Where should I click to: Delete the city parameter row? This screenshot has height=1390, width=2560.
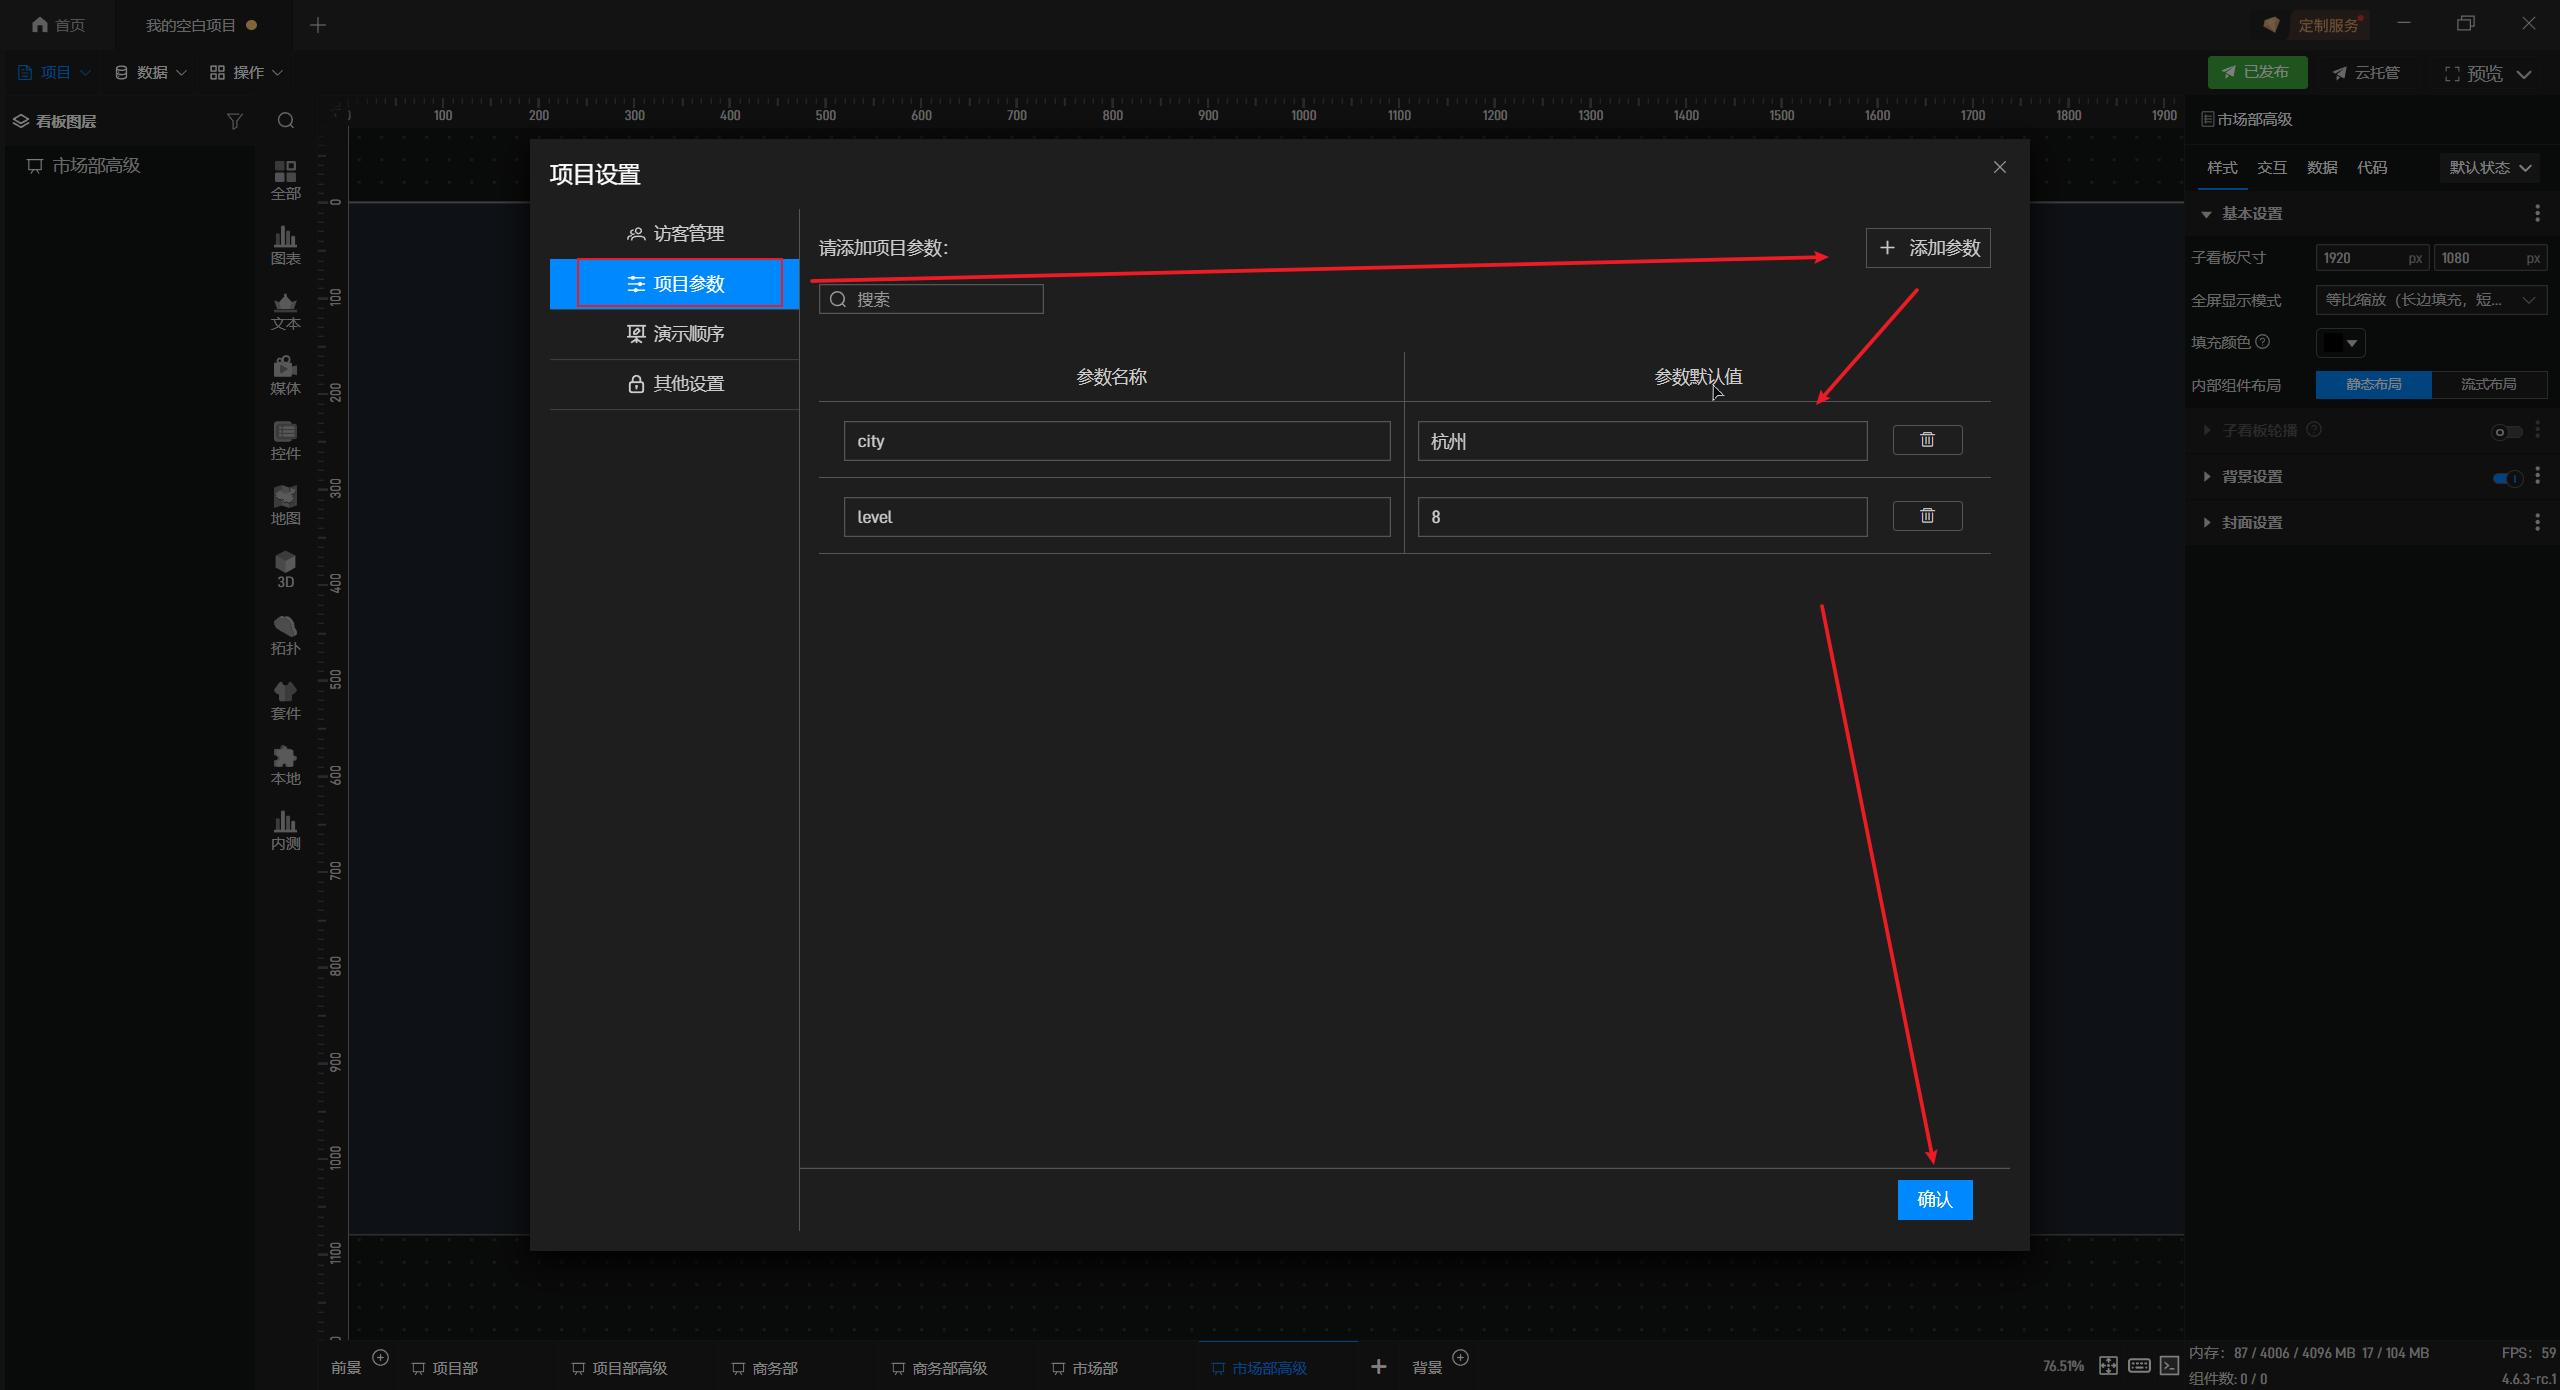pos(1926,440)
